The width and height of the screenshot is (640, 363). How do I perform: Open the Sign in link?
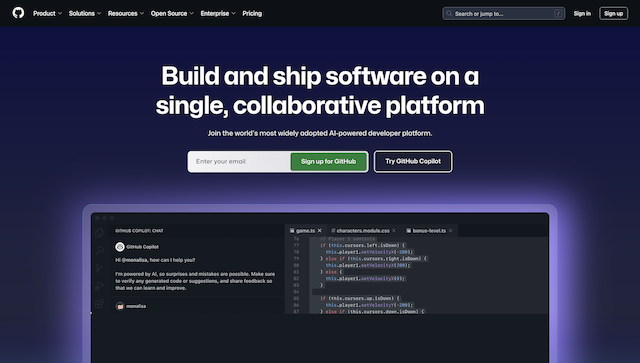click(x=582, y=13)
